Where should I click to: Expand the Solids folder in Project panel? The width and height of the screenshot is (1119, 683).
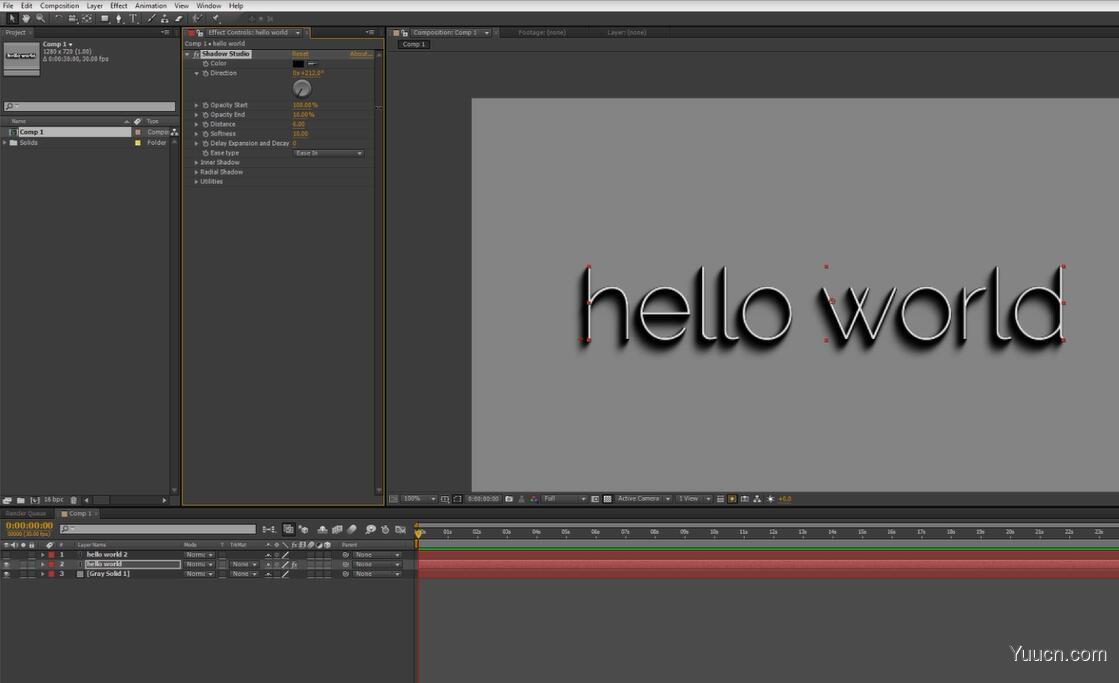pos(5,143)
